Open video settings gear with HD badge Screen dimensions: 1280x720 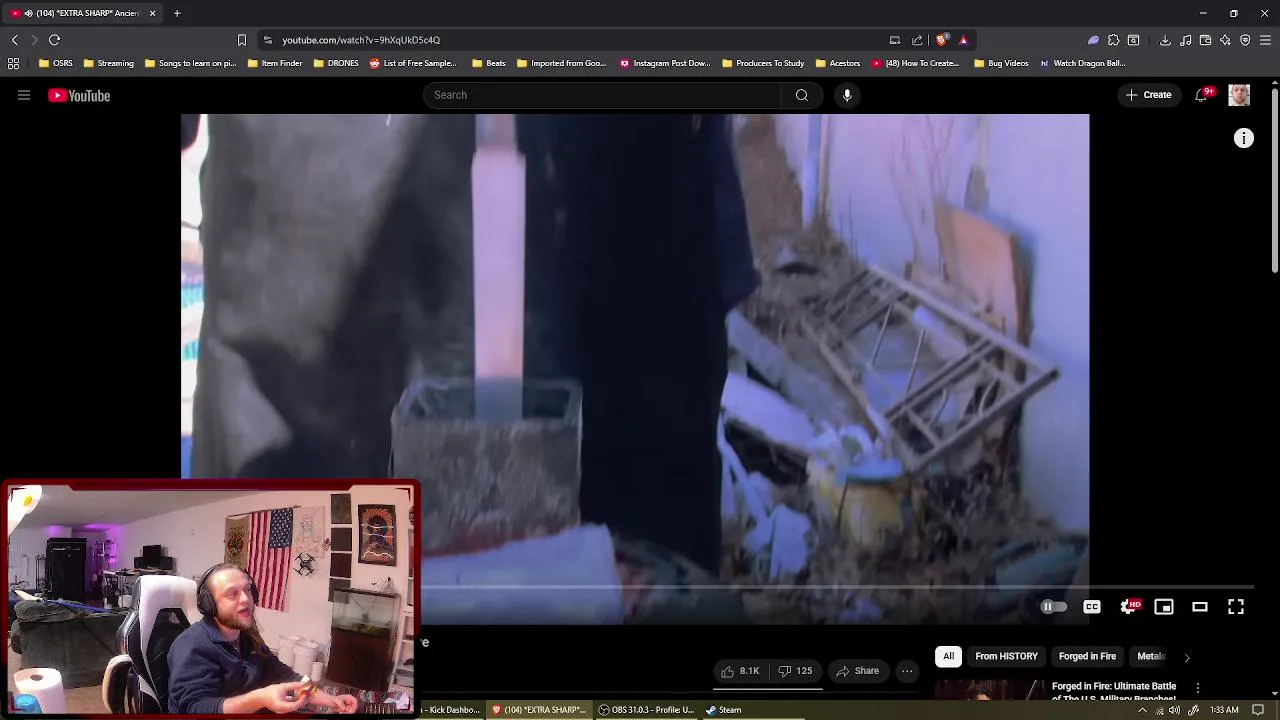pyautogui.click(x=1129, y=607)
